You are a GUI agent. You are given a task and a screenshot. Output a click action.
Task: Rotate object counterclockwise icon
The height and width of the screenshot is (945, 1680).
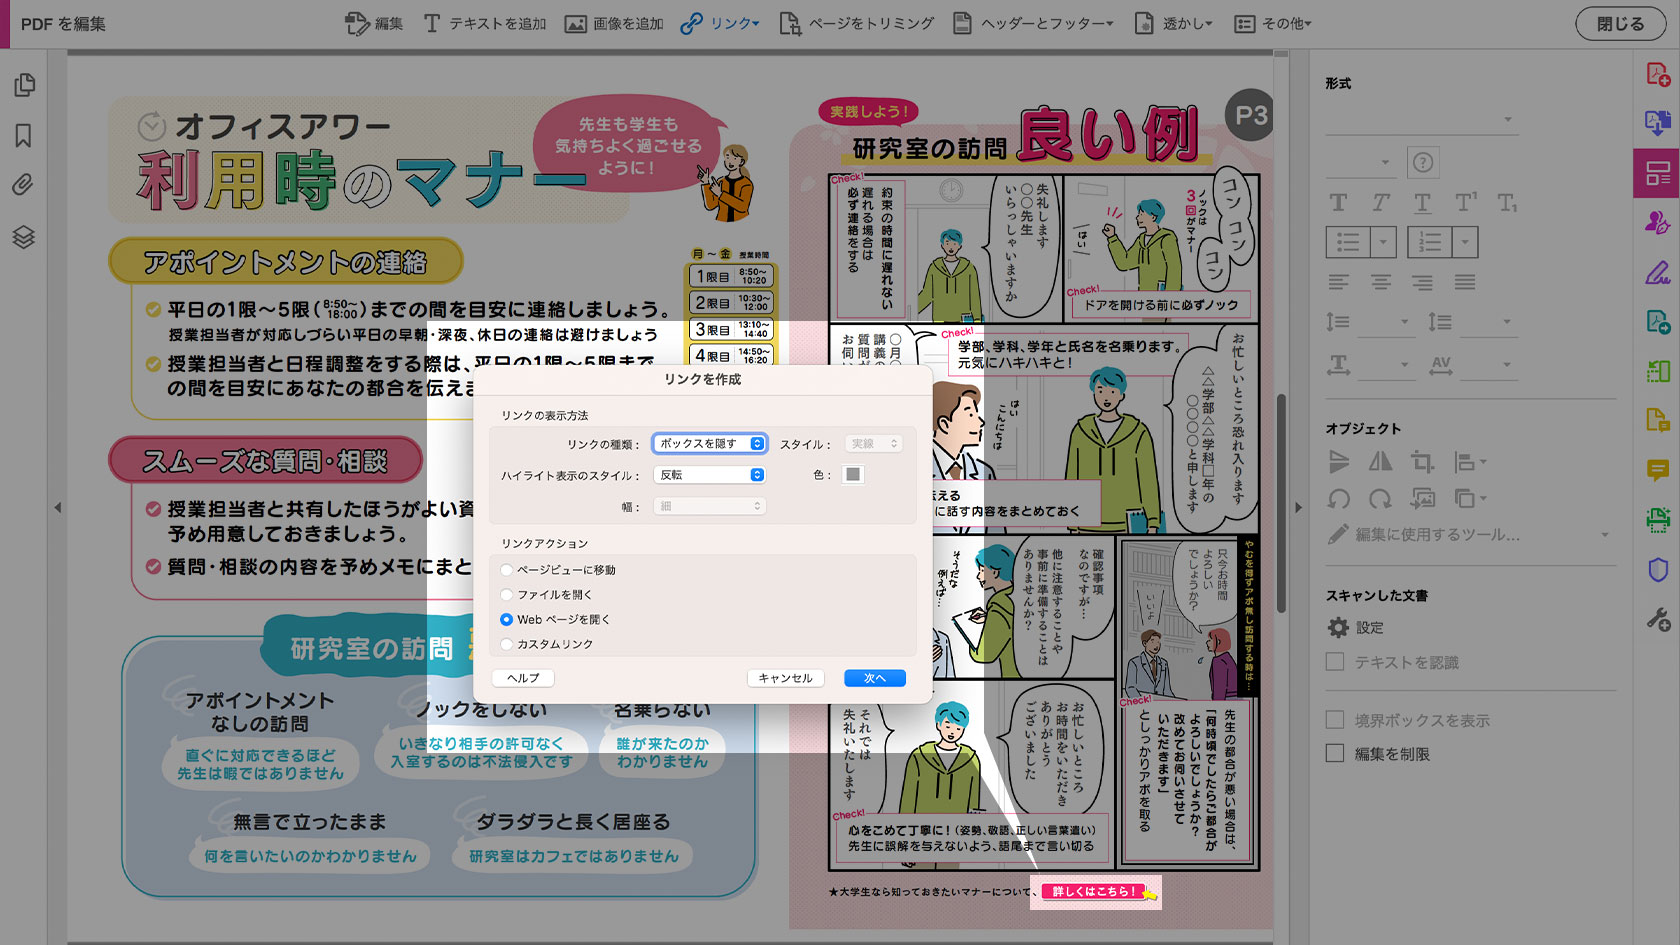pyautogui.click(x=1338, y=498)
